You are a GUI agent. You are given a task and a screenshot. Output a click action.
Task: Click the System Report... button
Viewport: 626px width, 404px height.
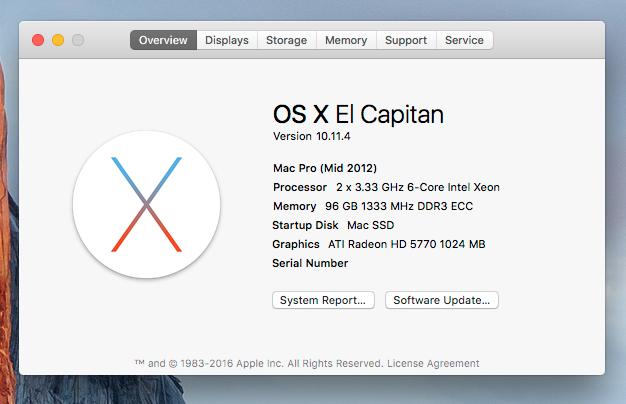[x=323, y=300]
